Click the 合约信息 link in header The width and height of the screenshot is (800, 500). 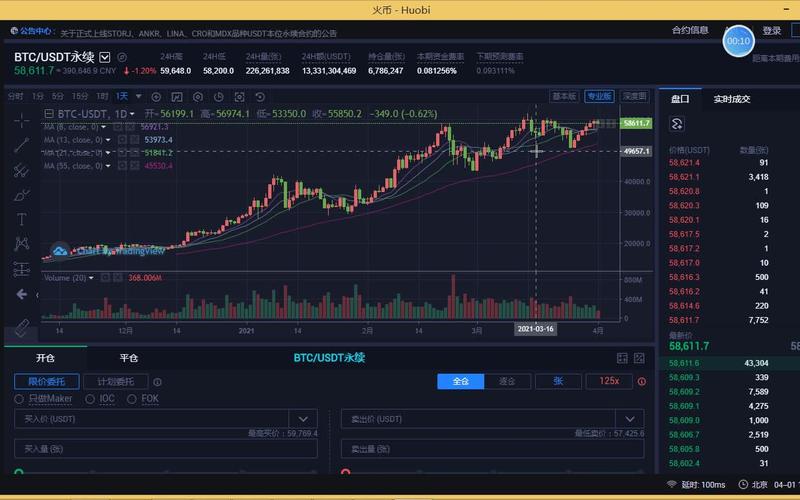690,30
